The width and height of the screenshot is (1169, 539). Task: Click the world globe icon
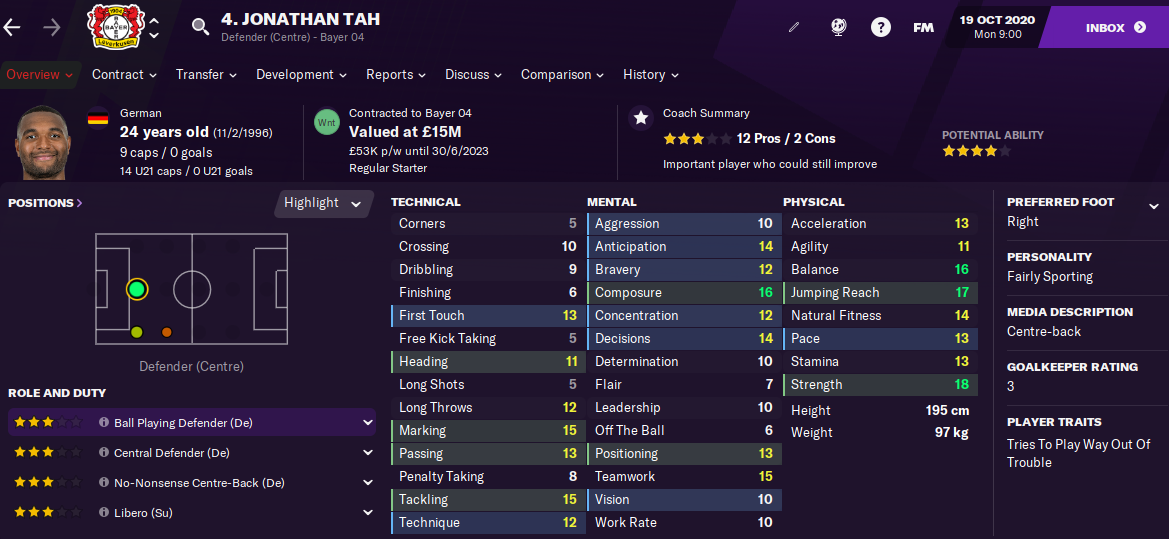[x=838, y=27]
